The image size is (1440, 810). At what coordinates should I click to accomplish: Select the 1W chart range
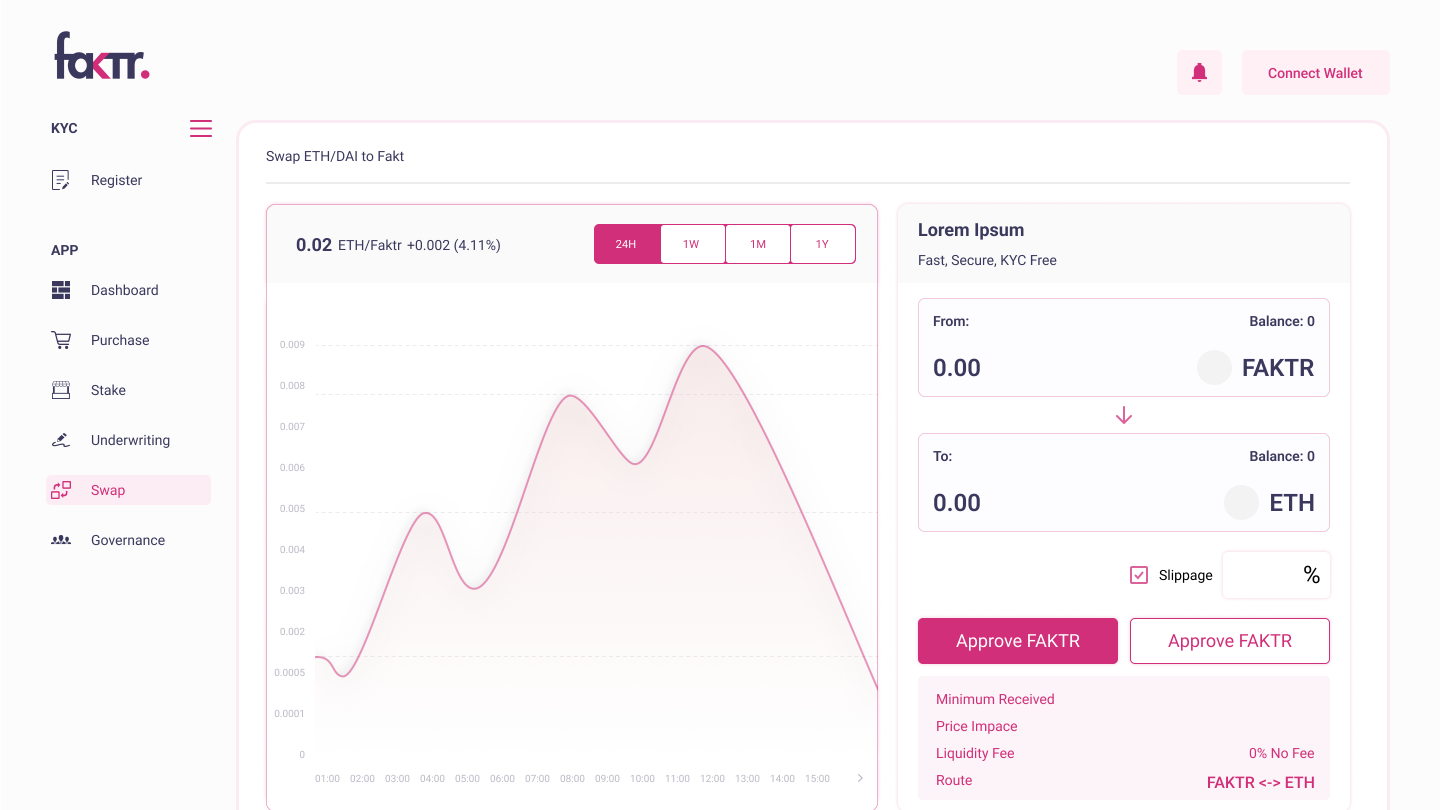coord(692,244)
